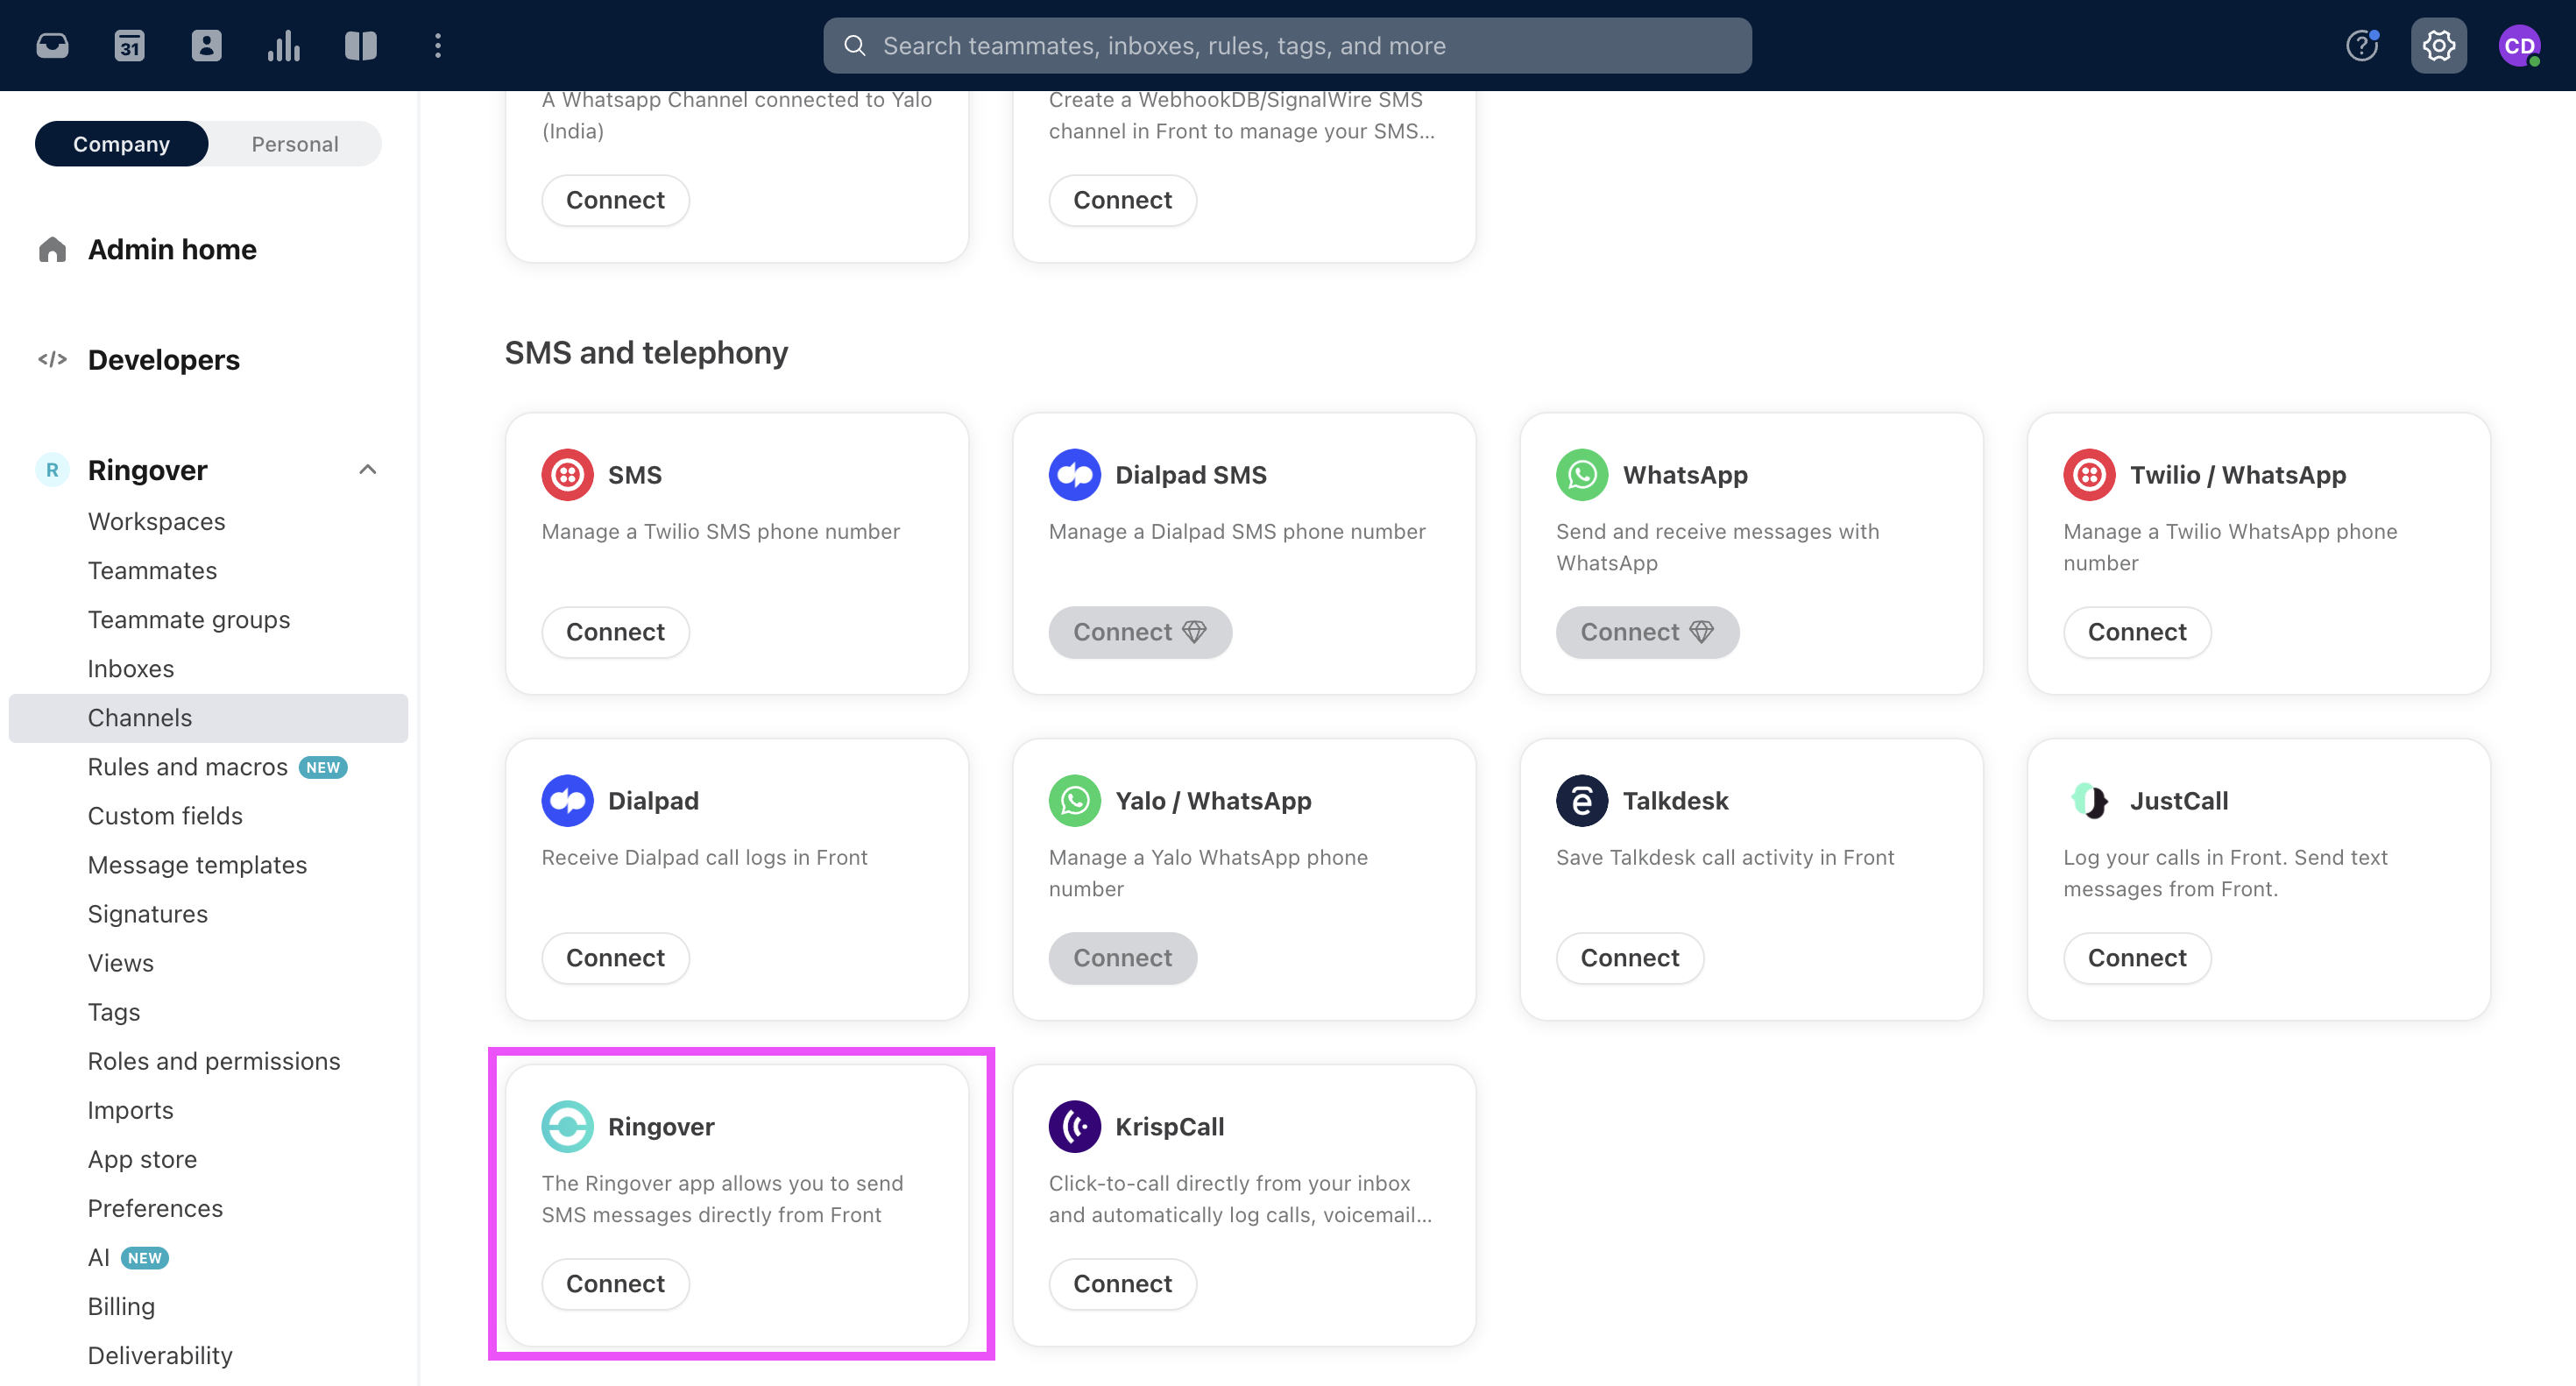Open Signatures in sidebar
Screen dimensions: 2576x1386
(x=148, y=914)
